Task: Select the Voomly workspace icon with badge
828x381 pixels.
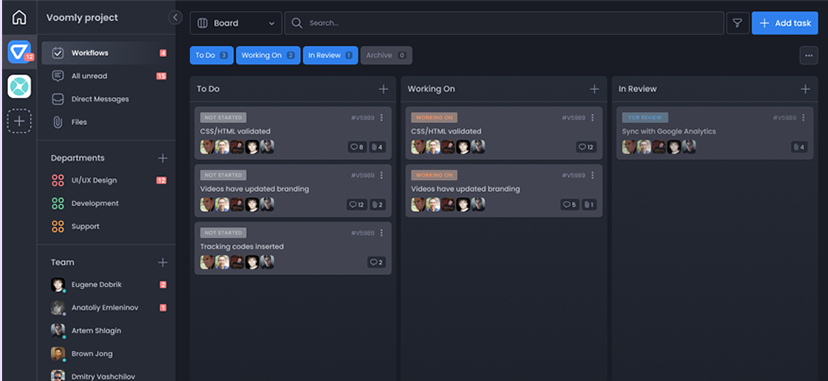Action: pos(20,52)
